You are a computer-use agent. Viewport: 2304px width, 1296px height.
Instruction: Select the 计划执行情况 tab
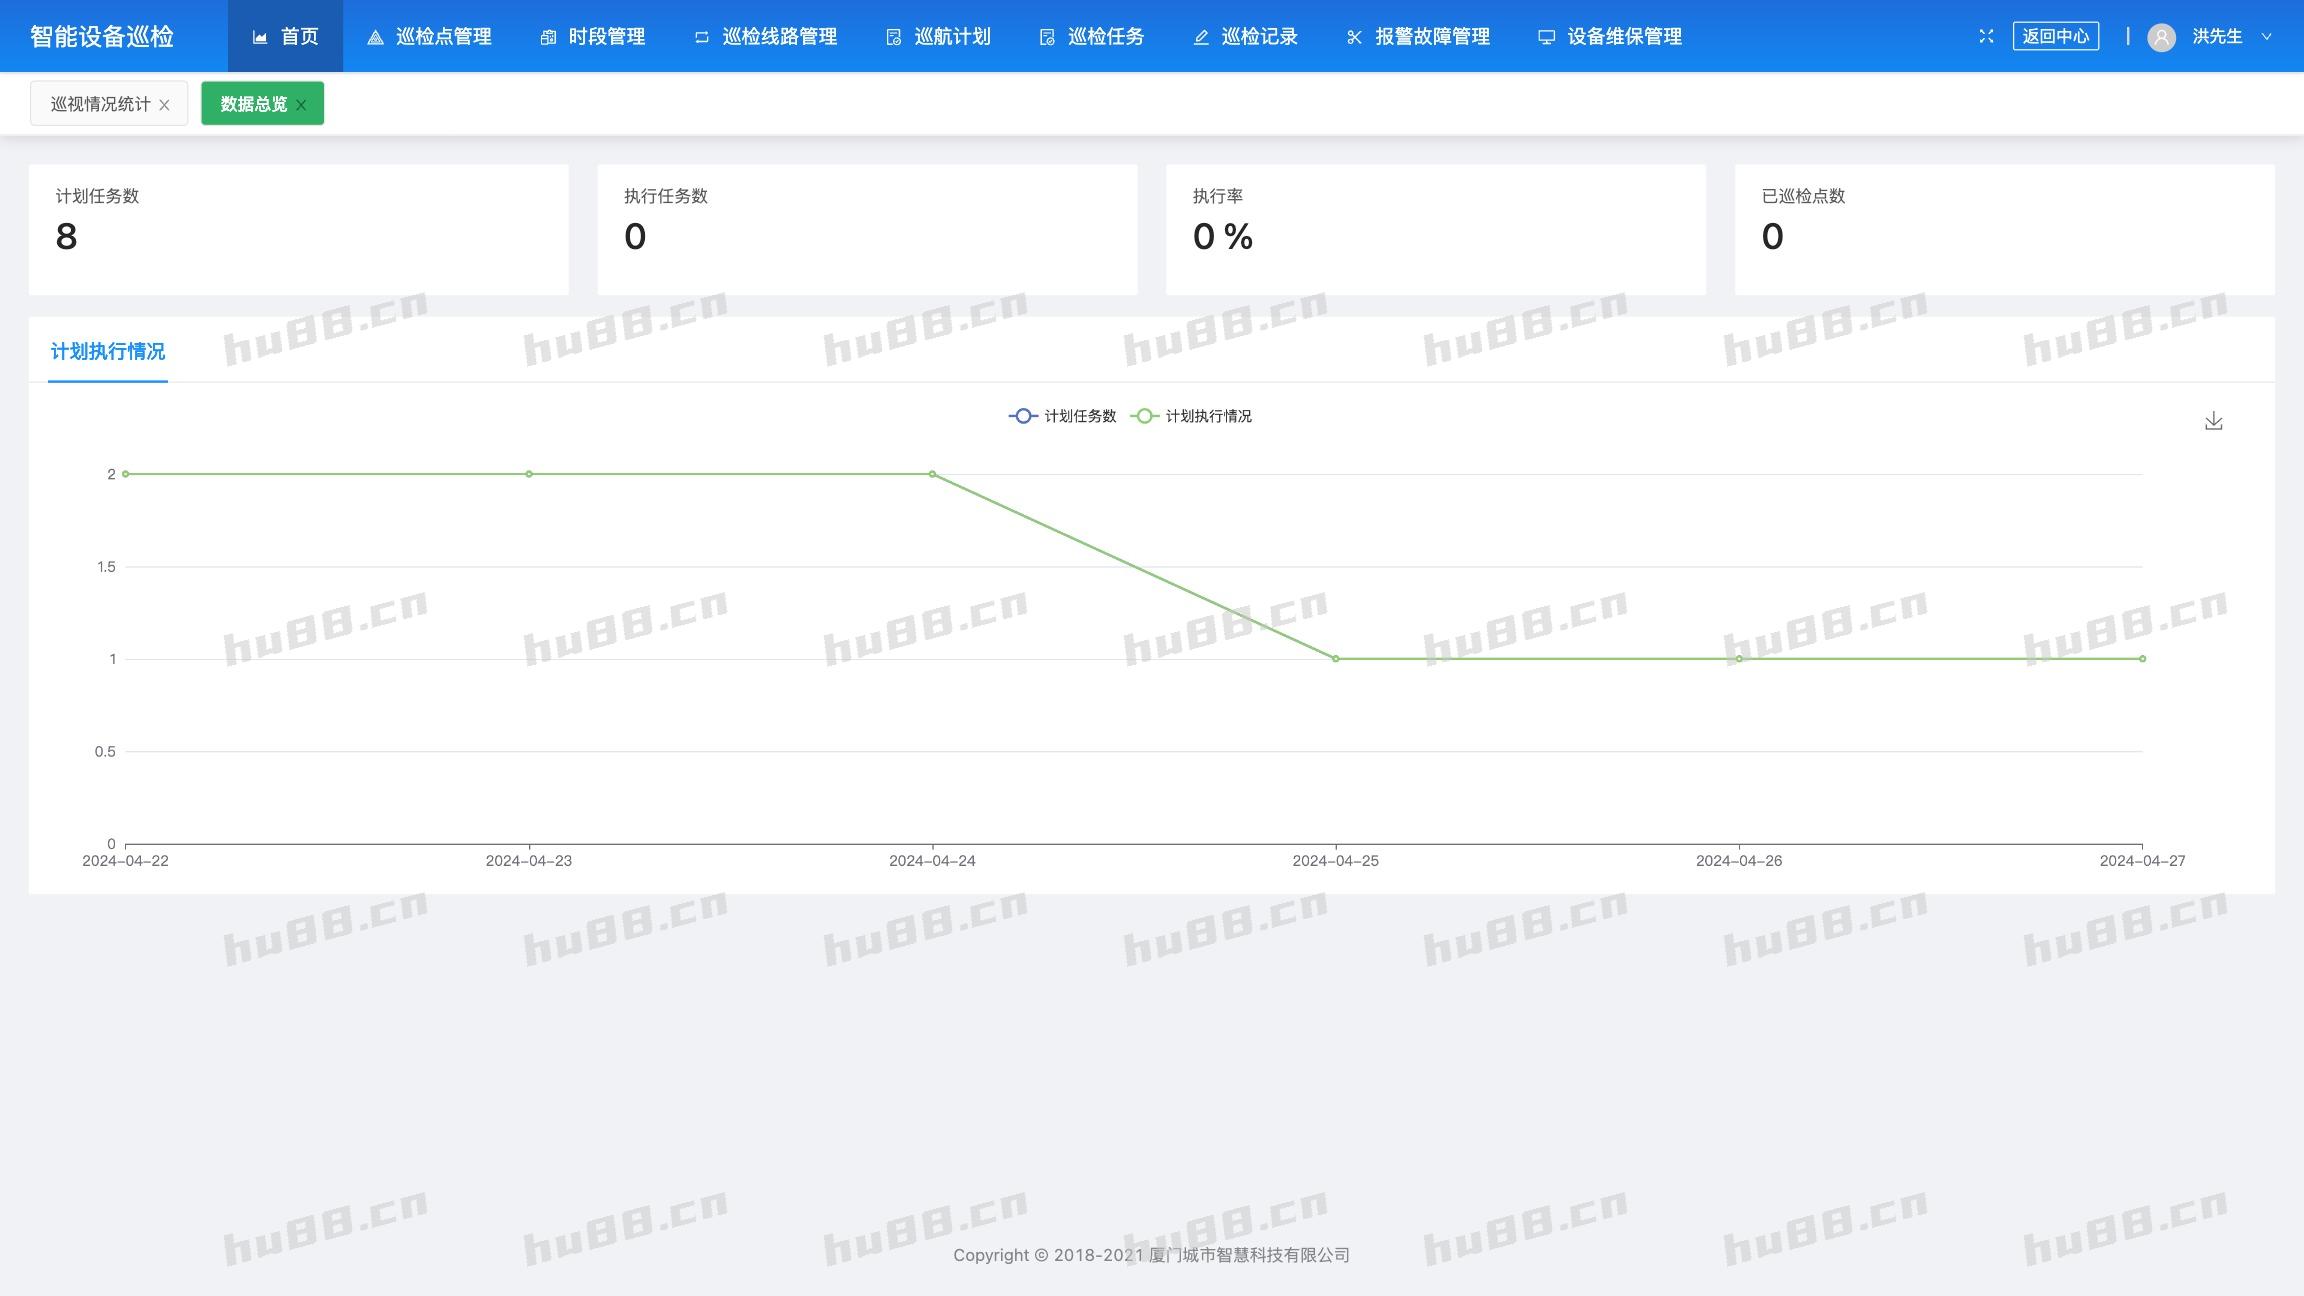coord(108,351)
